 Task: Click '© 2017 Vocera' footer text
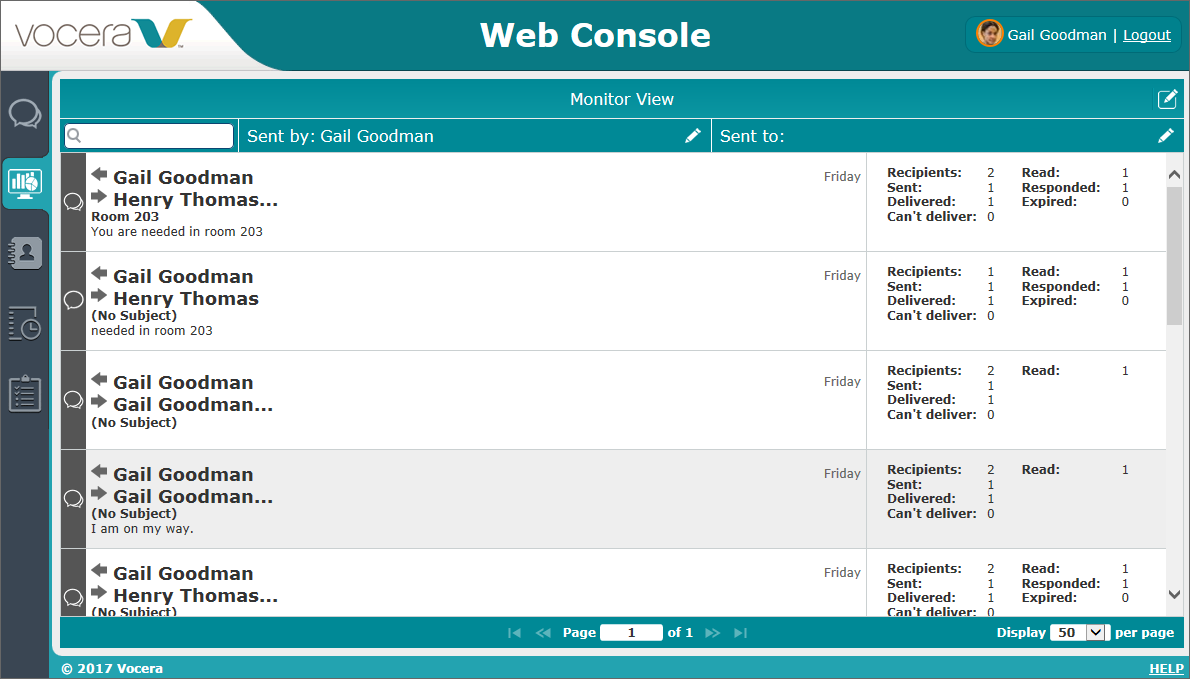[x=112, y=668]
